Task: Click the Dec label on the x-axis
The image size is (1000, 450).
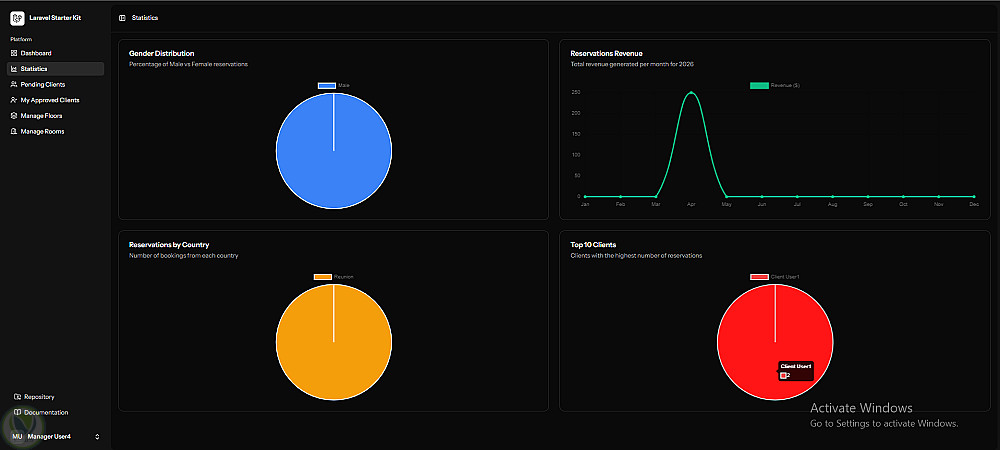Action: click(974, 205)
